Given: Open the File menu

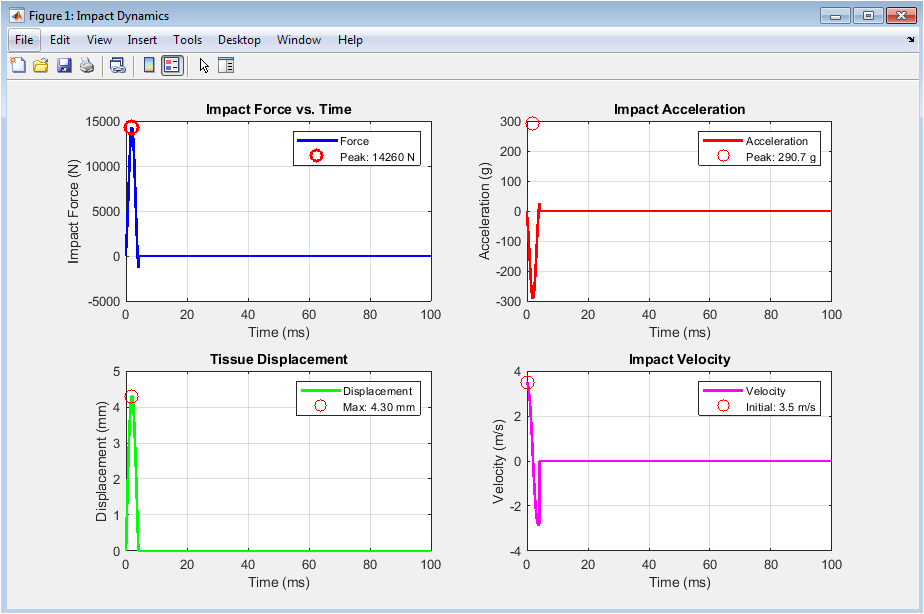Looking at the screenshot, I should point(25,40).
